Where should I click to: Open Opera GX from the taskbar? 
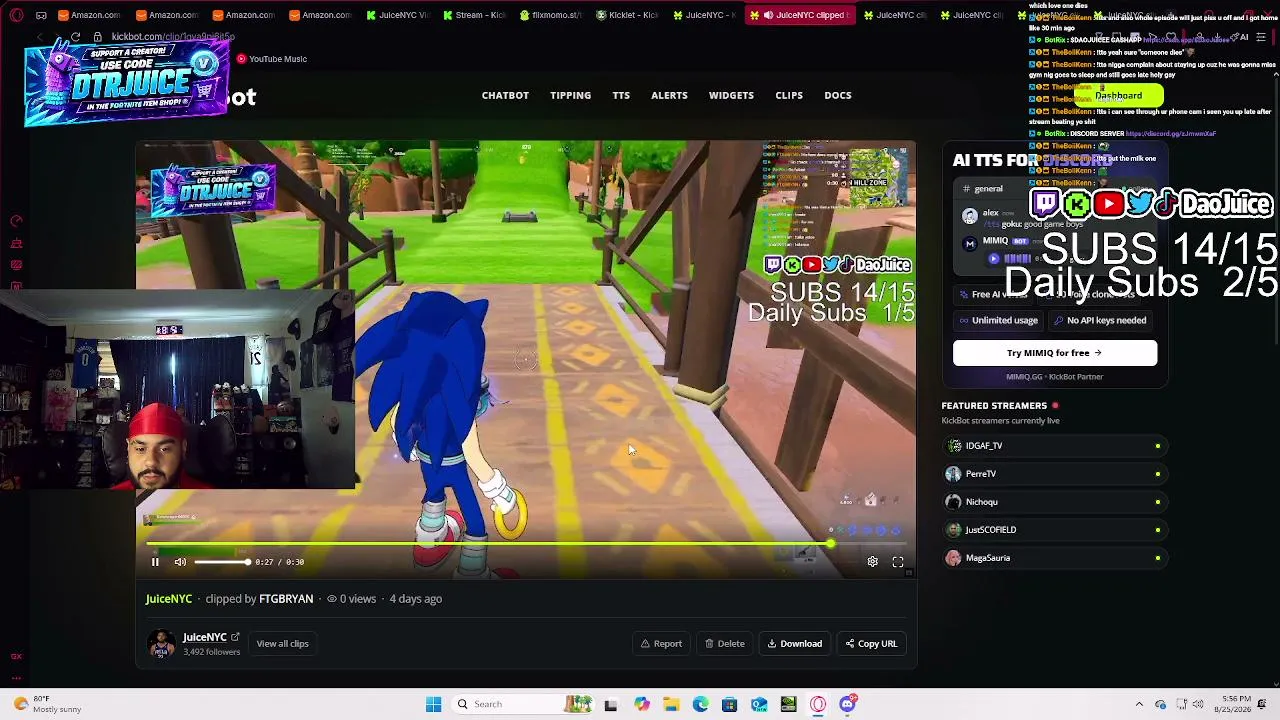click(x=818, y=704)
